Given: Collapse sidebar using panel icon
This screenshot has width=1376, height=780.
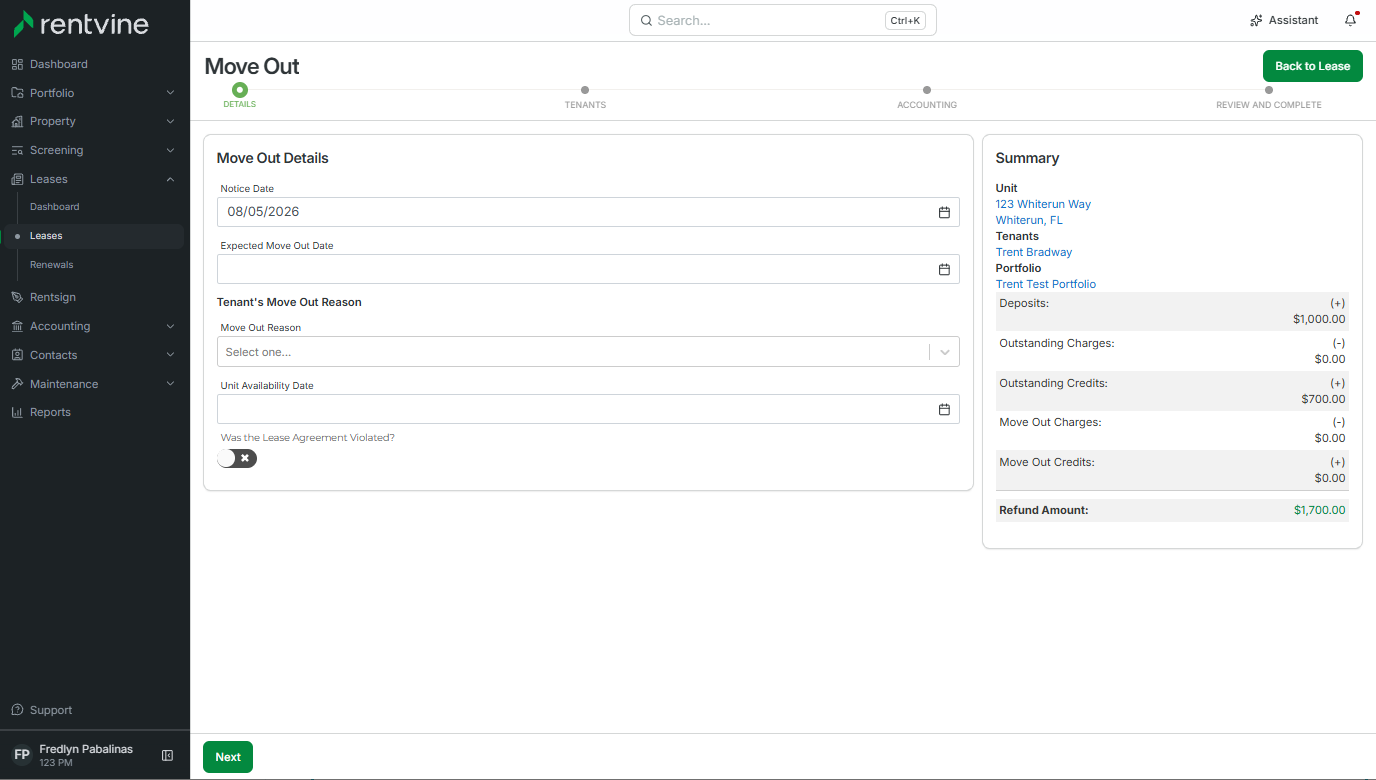Looking at the screenshot, I should point(168,756).
